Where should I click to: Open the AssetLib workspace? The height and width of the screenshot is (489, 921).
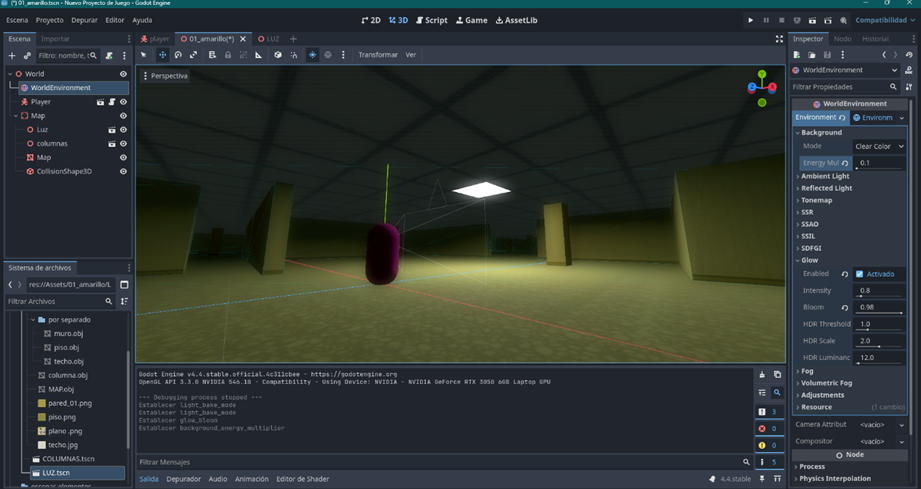tap(516, 20)
